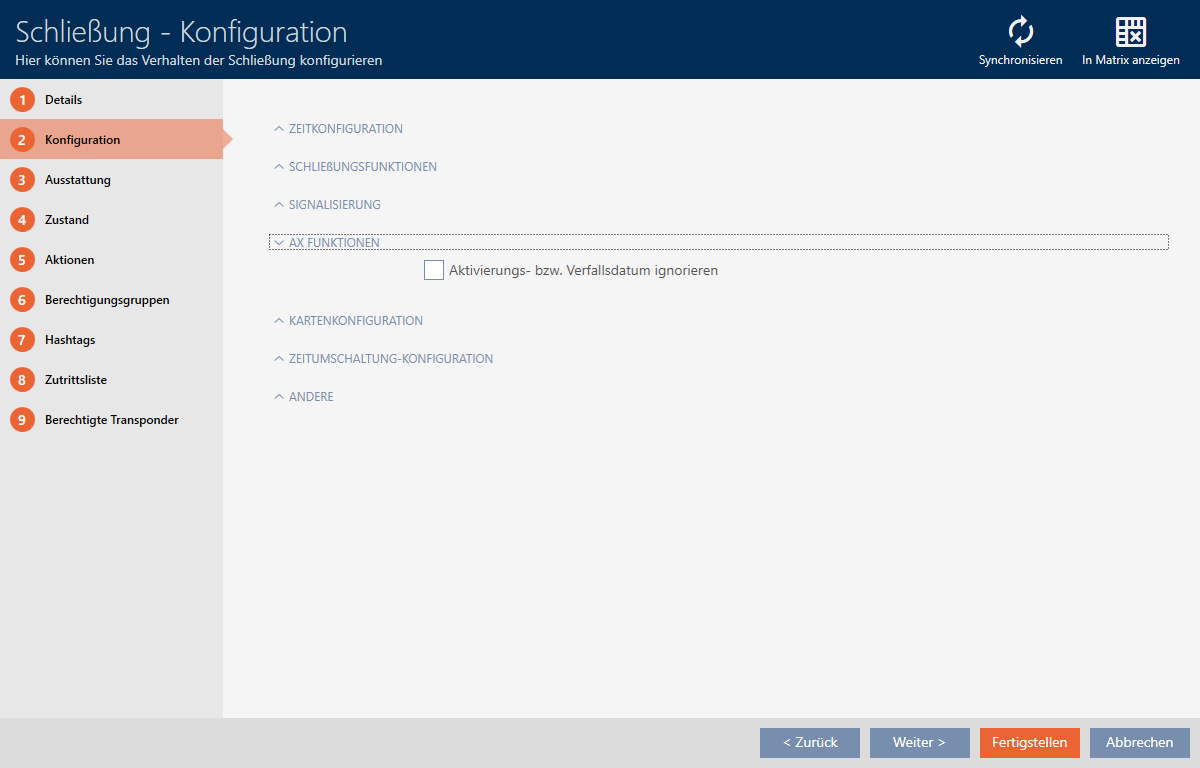Click the Abbrechen button
Screen dimensions: 1200x768
coord(1139,743)
